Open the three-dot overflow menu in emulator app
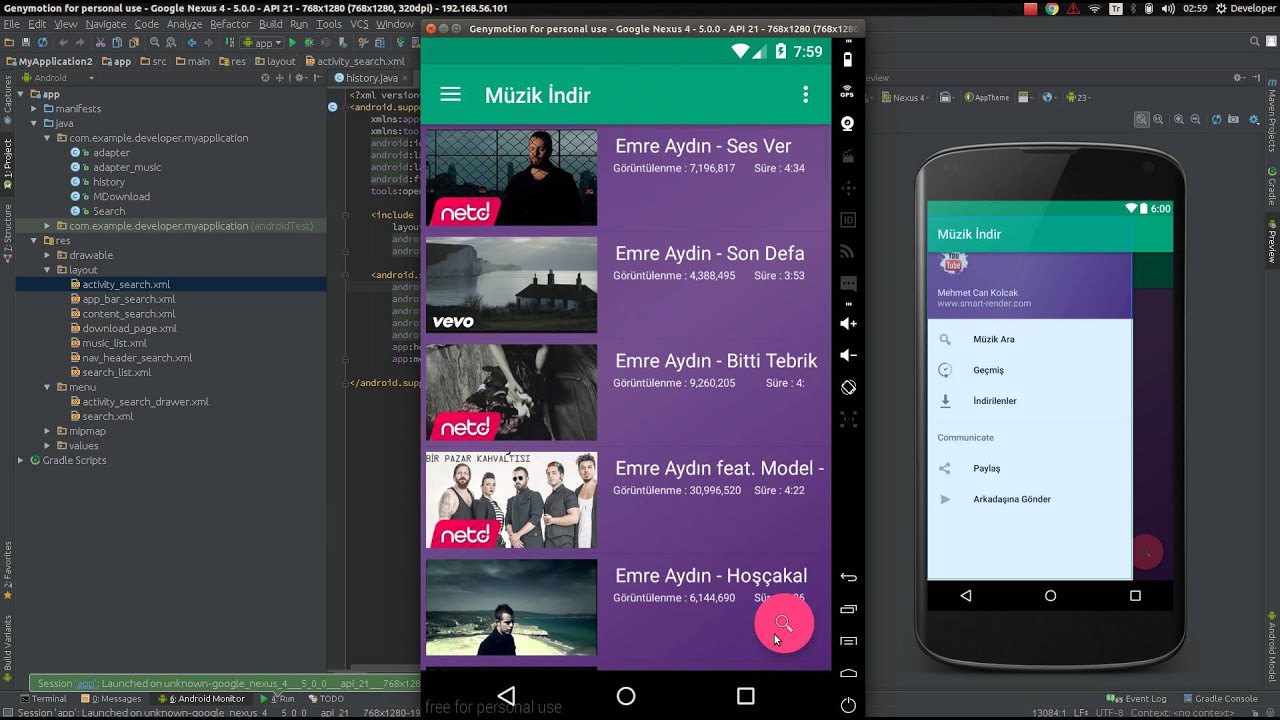 (805, 94)
